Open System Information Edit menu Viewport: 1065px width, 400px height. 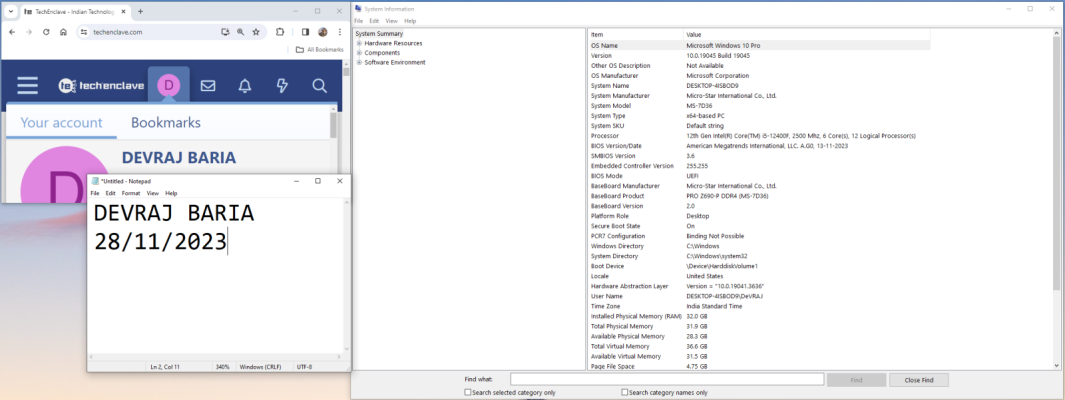[x=374, y=21]
